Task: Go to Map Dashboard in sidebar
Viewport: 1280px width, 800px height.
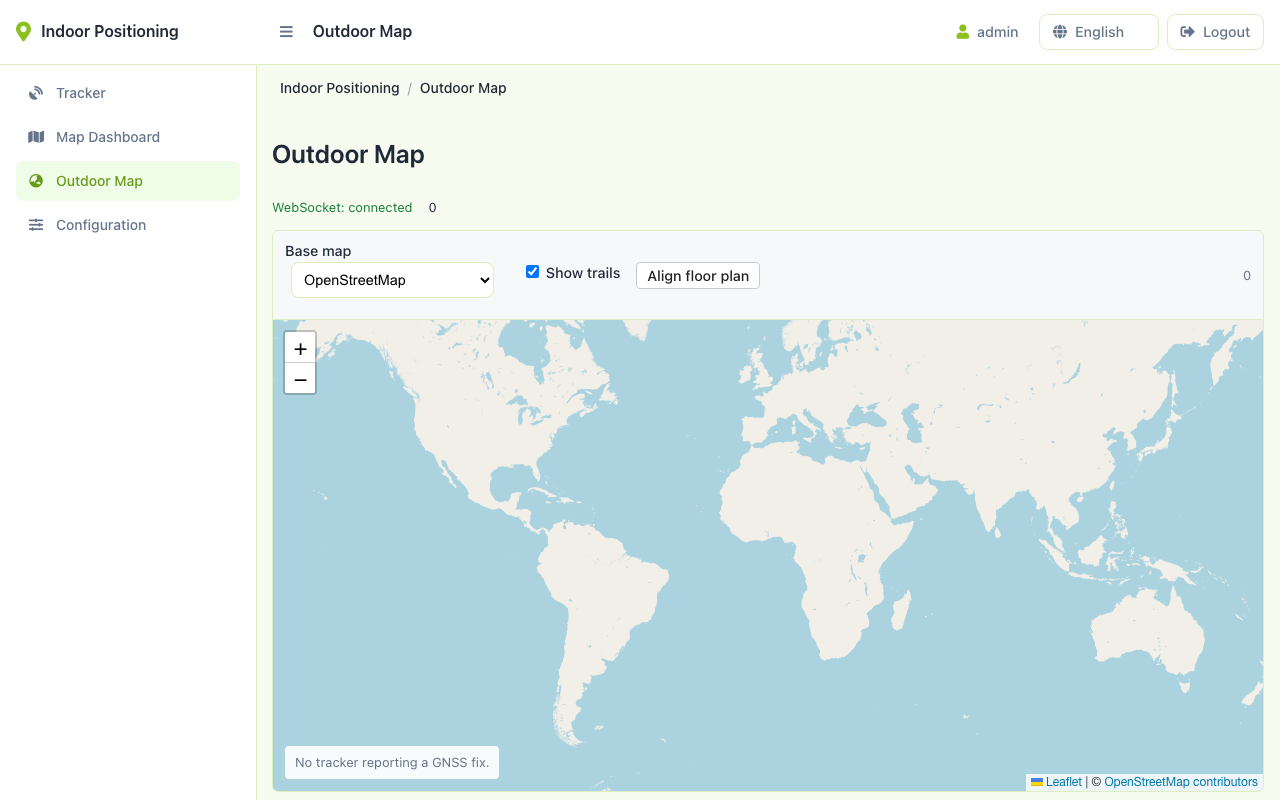Action: [128, 137]
